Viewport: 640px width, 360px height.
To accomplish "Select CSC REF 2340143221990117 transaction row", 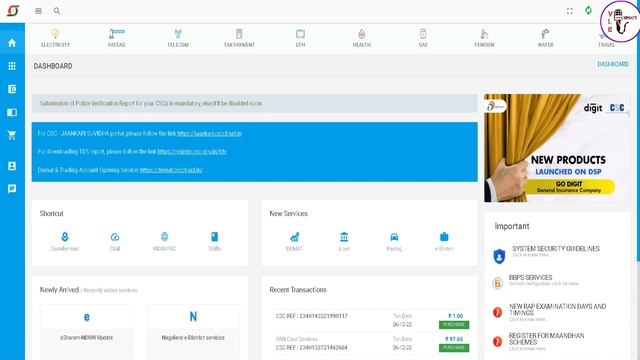I will 369,320.
